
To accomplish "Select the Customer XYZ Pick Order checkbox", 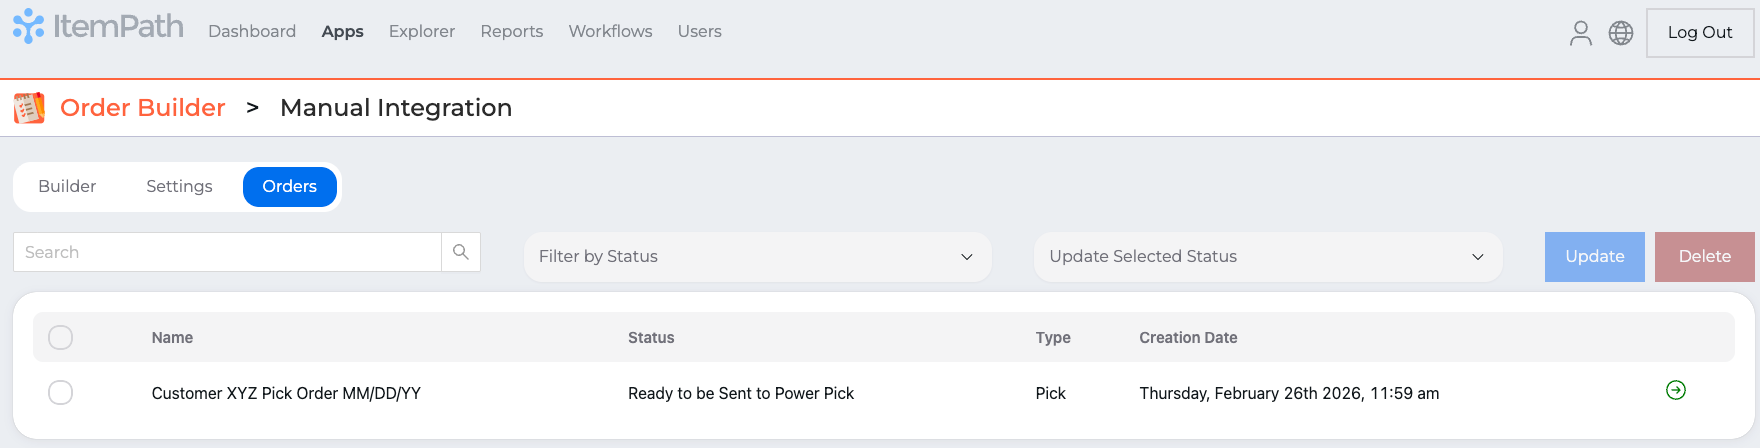I will [x=61, y=393].
